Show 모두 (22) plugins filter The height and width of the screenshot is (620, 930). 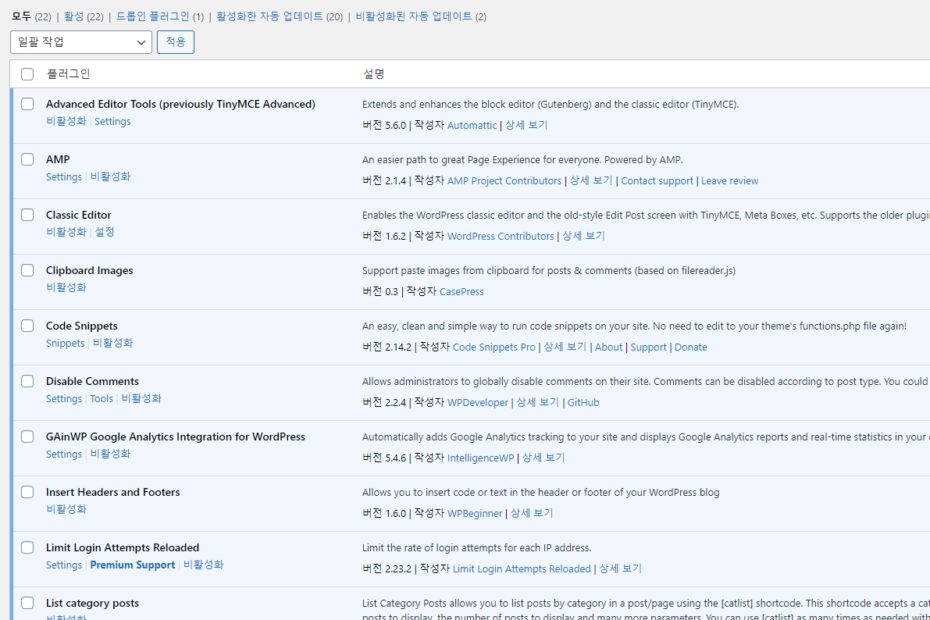pos(31,17)
